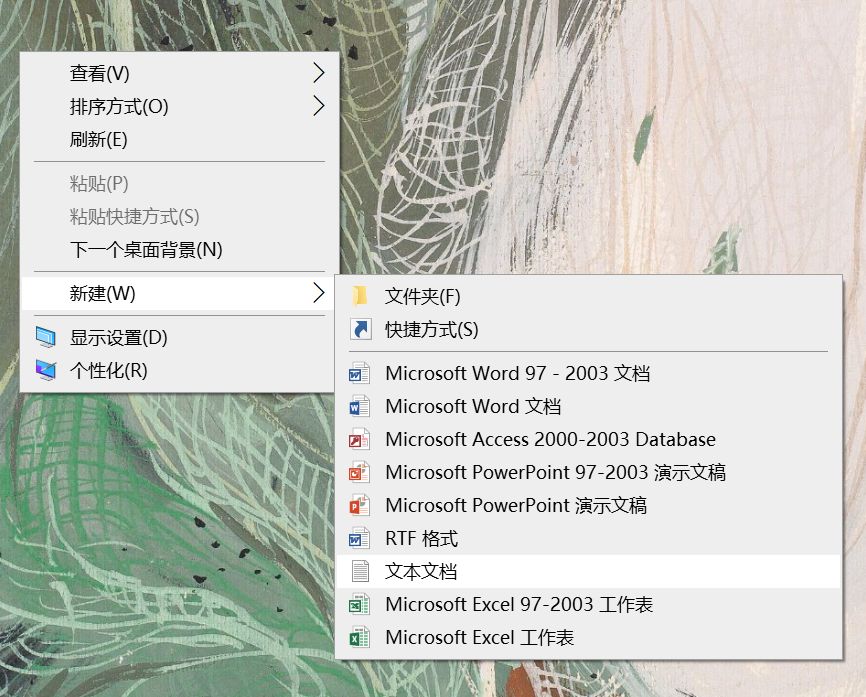Click the PowerPoint 演示文稿 icon
Image resolution: width=866 pixels, height=697 pixels.
[x=357, y=505]
